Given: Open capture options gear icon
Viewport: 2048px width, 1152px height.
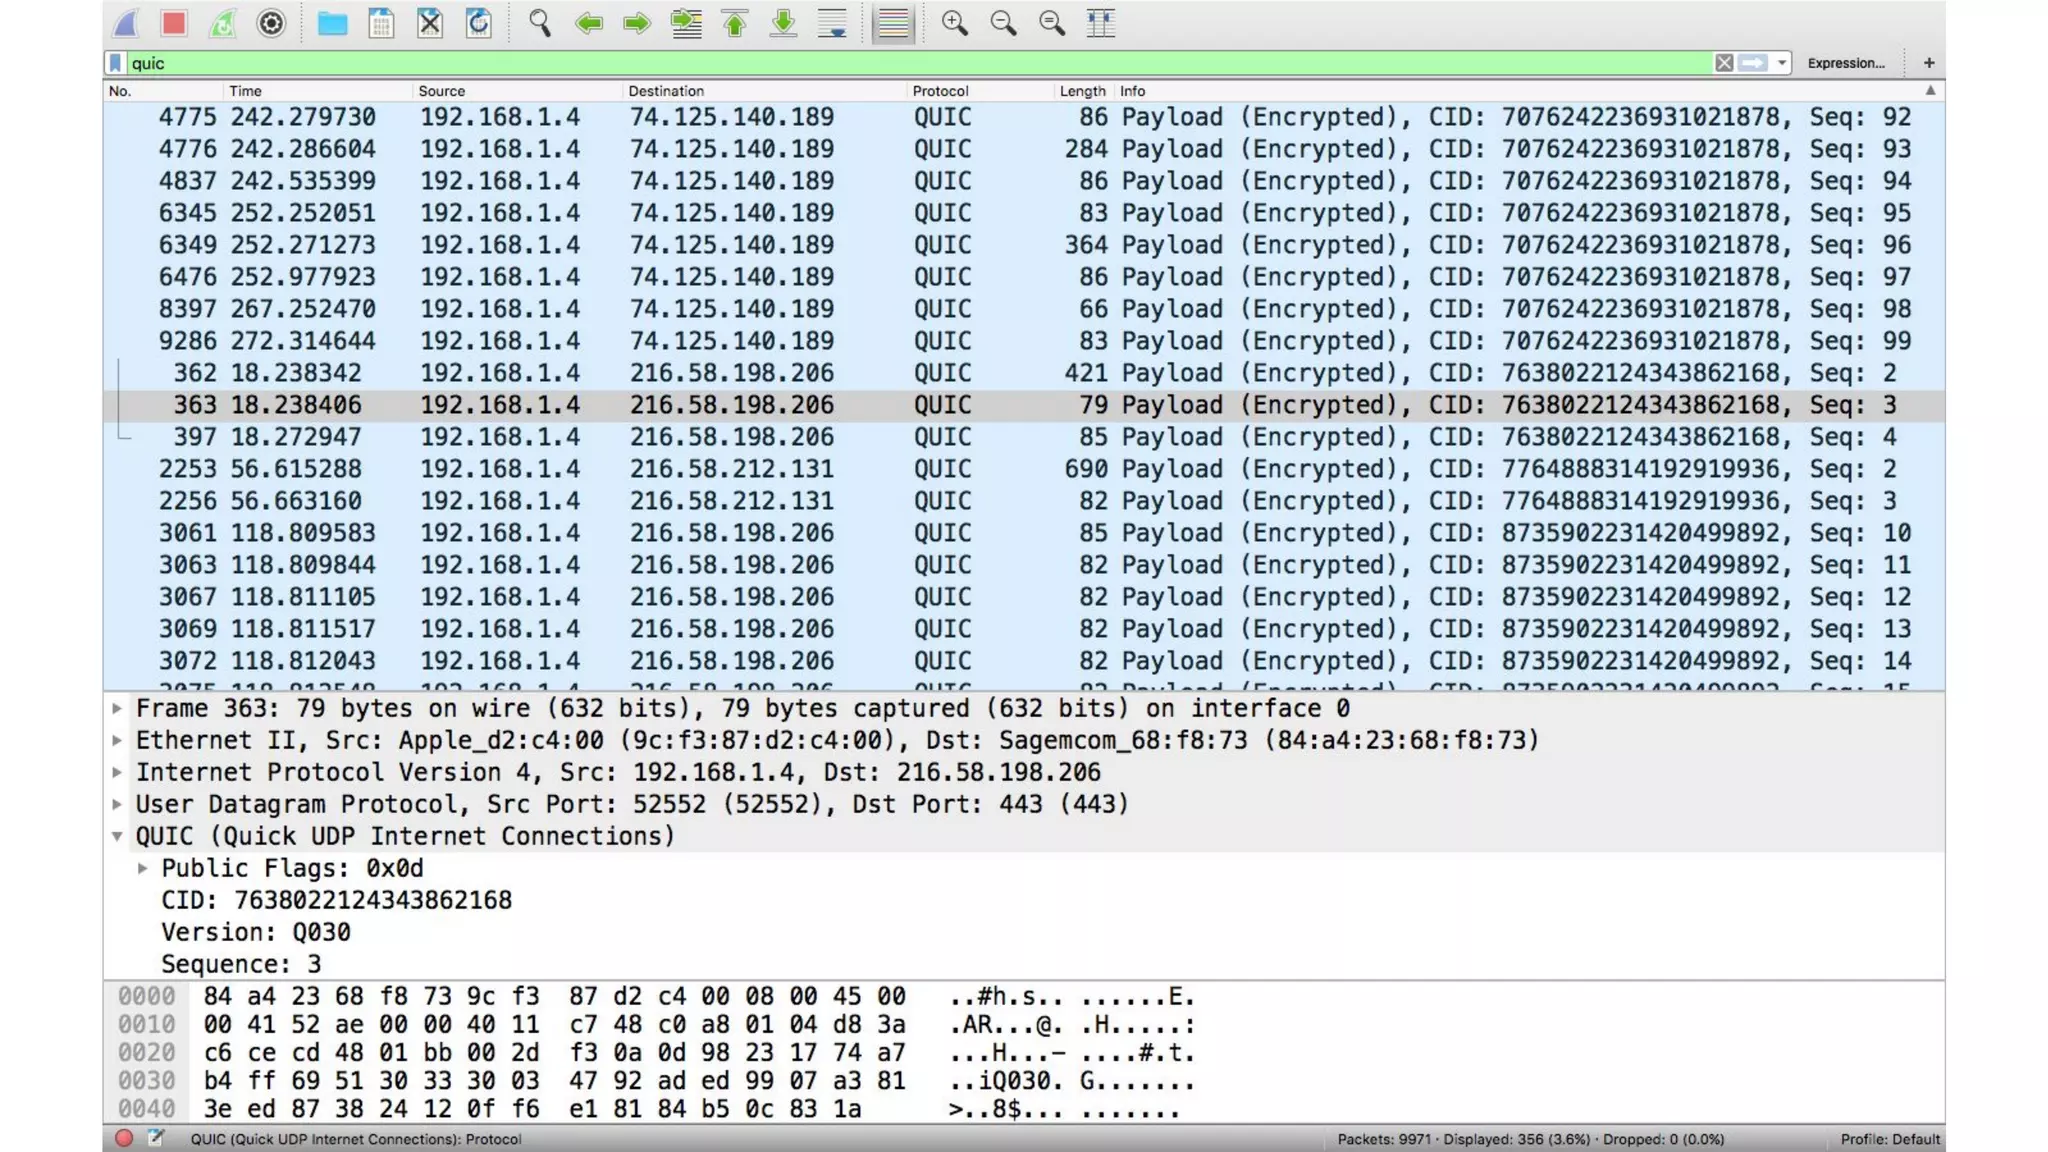Looking at the screenshot, I should [271, 23].
